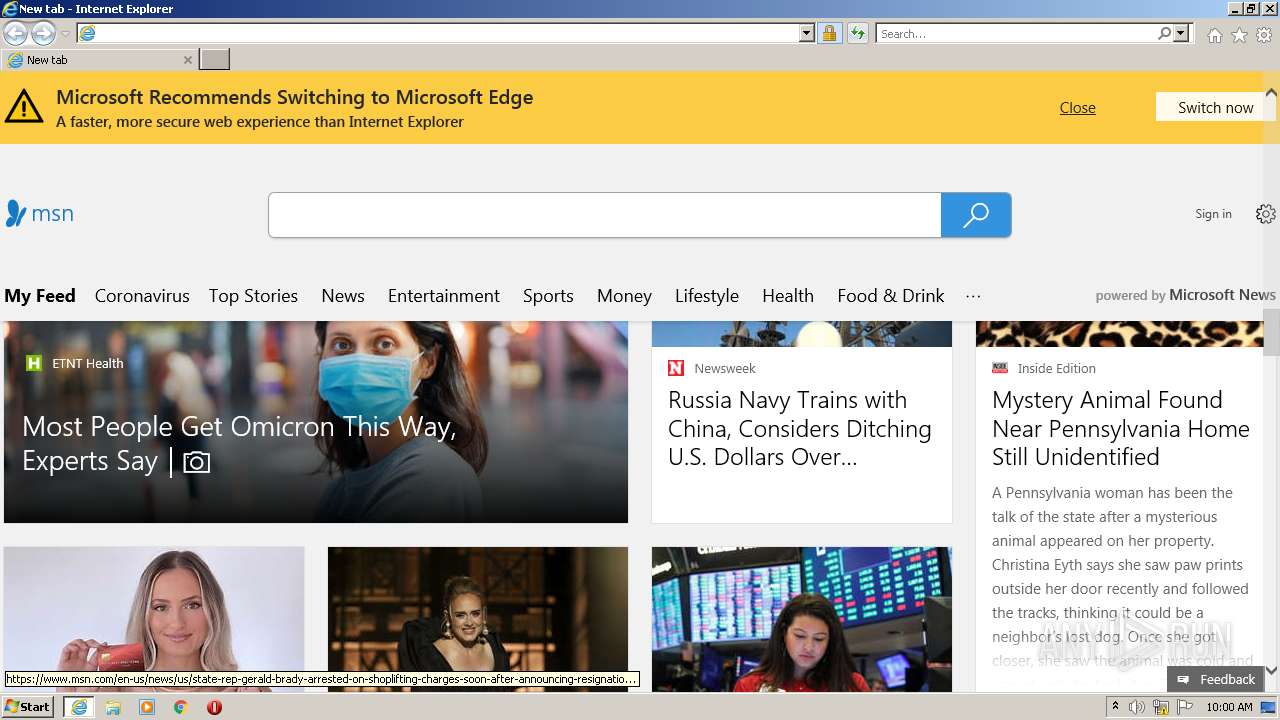This screenshot has width=1280, height=720.
Task: Show hidden tray icons arrow
Action: click(1115, 707)
